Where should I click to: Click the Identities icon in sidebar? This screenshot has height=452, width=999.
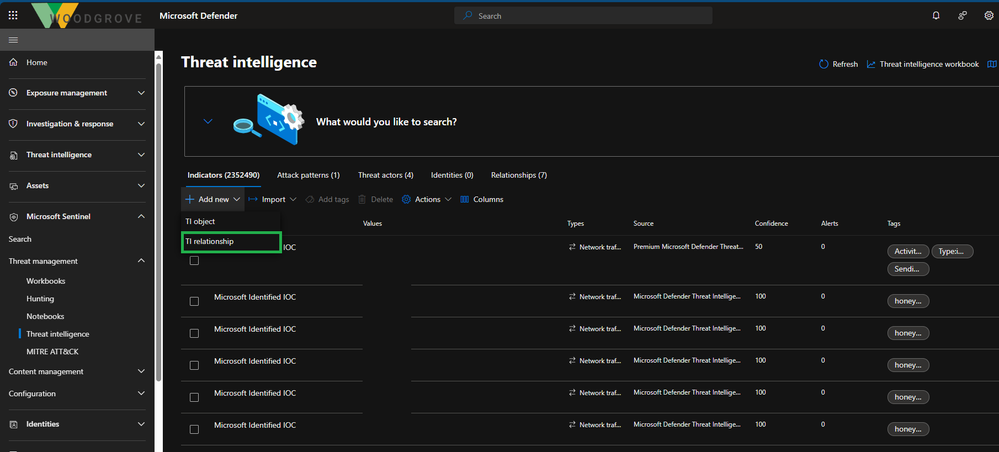pos(13,424)
